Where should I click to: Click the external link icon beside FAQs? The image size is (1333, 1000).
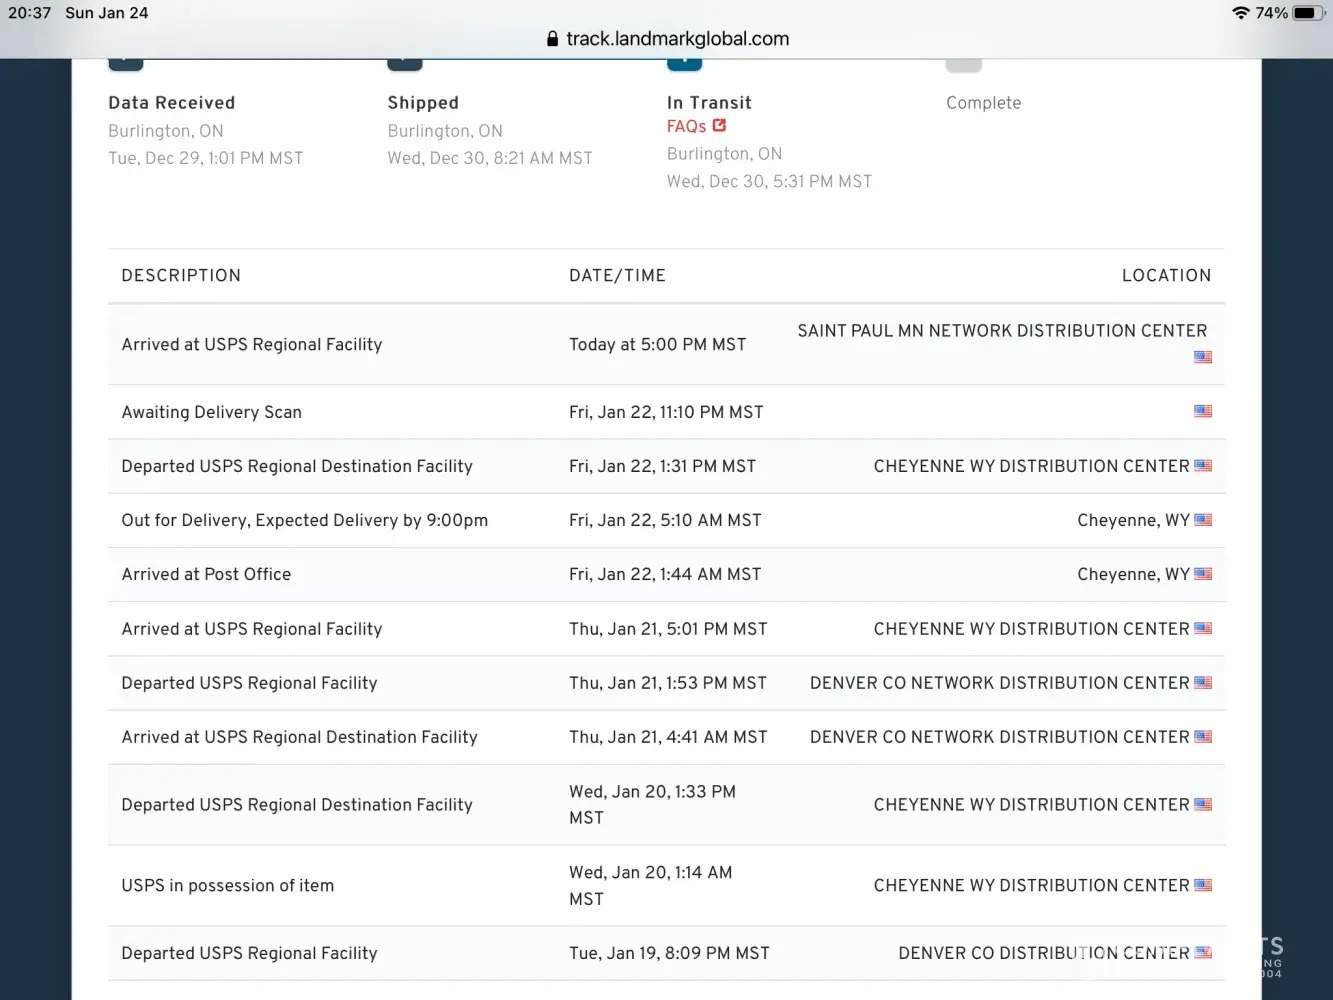pyautogui.click(x=719, y=126)
